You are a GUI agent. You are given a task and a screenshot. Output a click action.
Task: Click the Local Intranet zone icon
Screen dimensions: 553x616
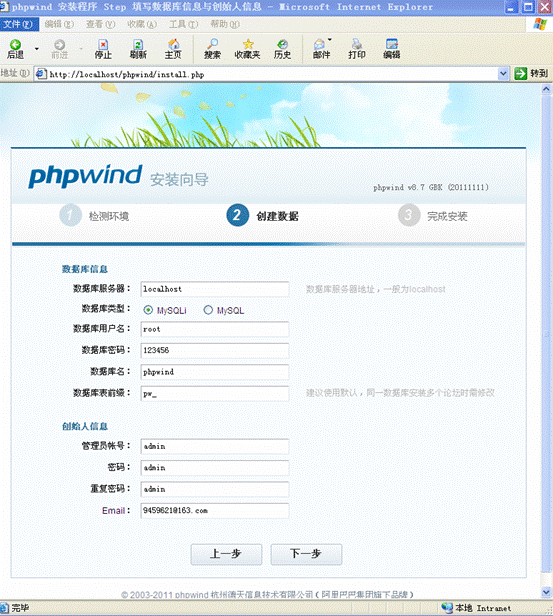[447, 608]
